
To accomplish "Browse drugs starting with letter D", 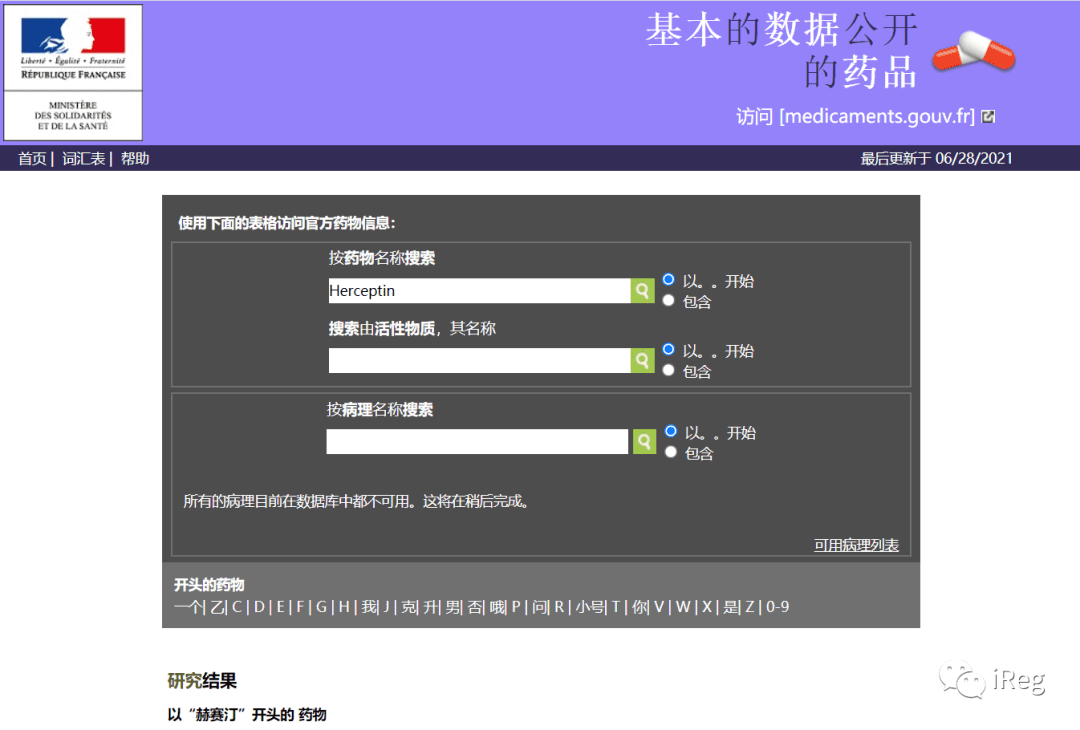I will pyautogui.click(x=259, y=607).
